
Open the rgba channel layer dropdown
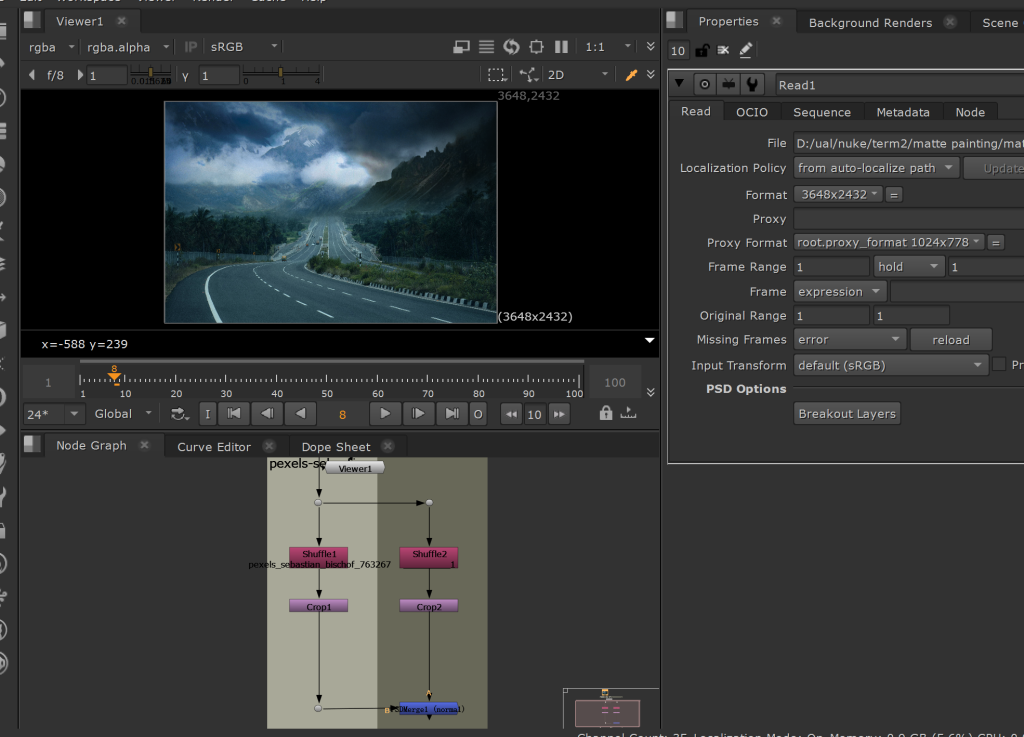[51, 47]
